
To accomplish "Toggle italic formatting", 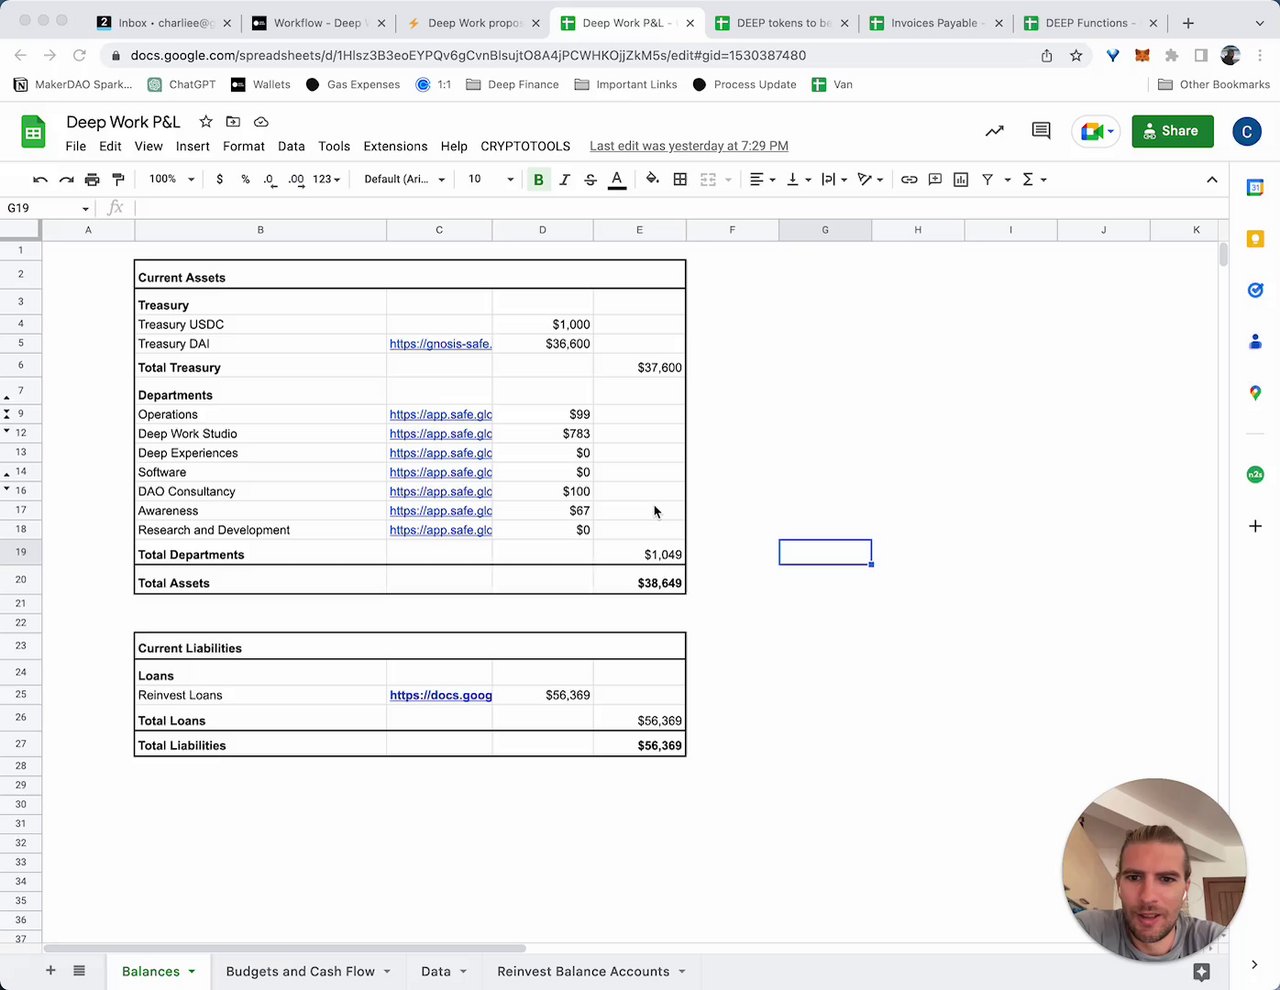I will 564,179.
